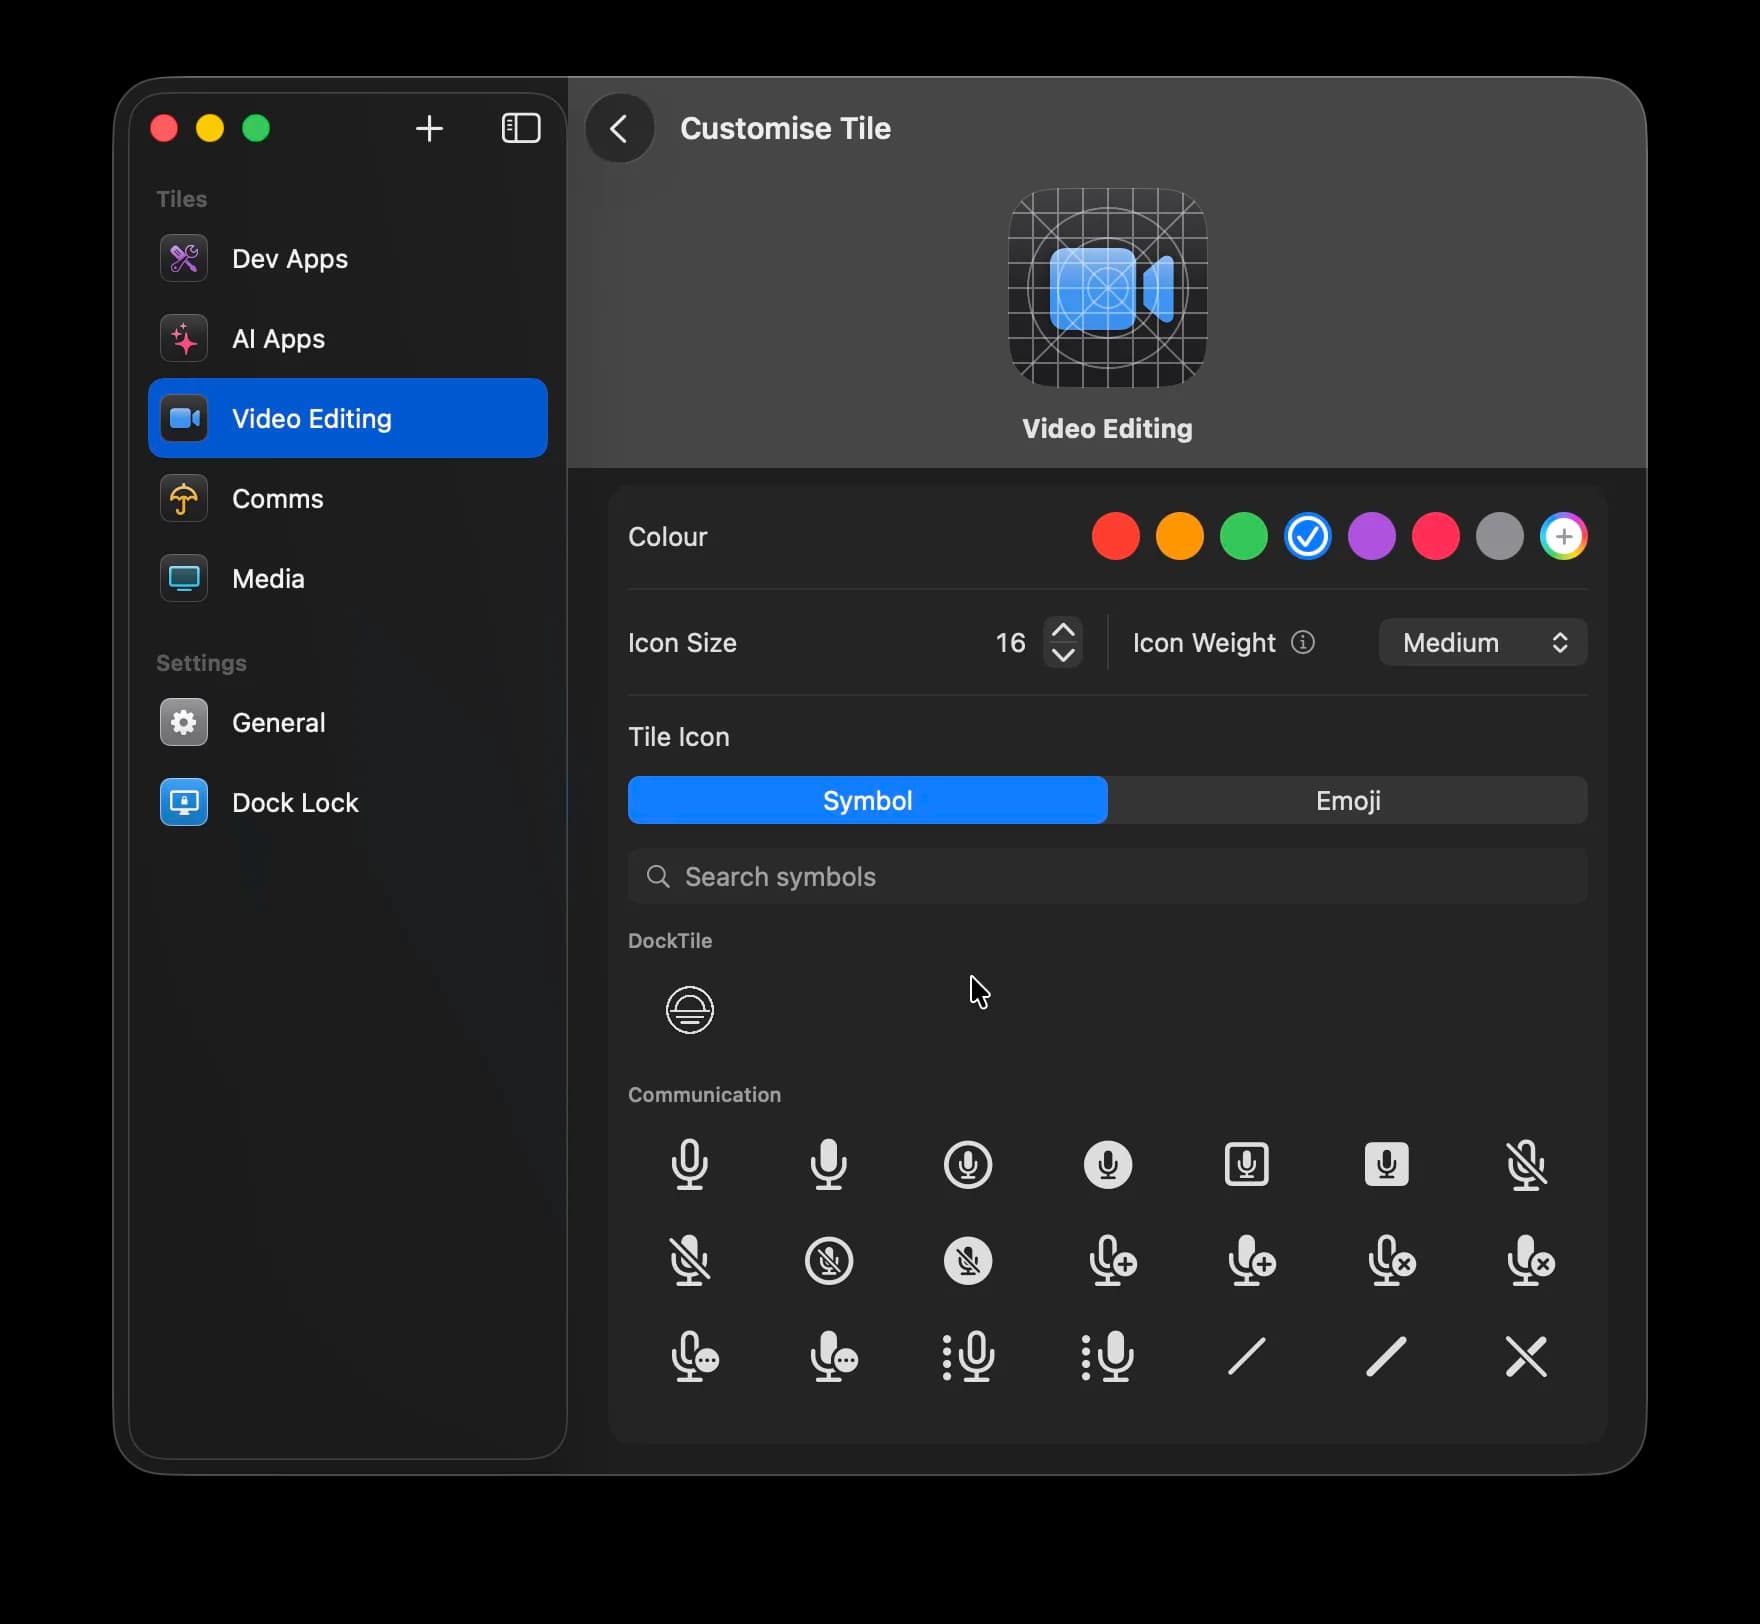This screenshot has width=1760, height=1624.
Task: Pick the filled microphone with ellipsis badge
Action: pyautogui.click(x=833, y=1357)
